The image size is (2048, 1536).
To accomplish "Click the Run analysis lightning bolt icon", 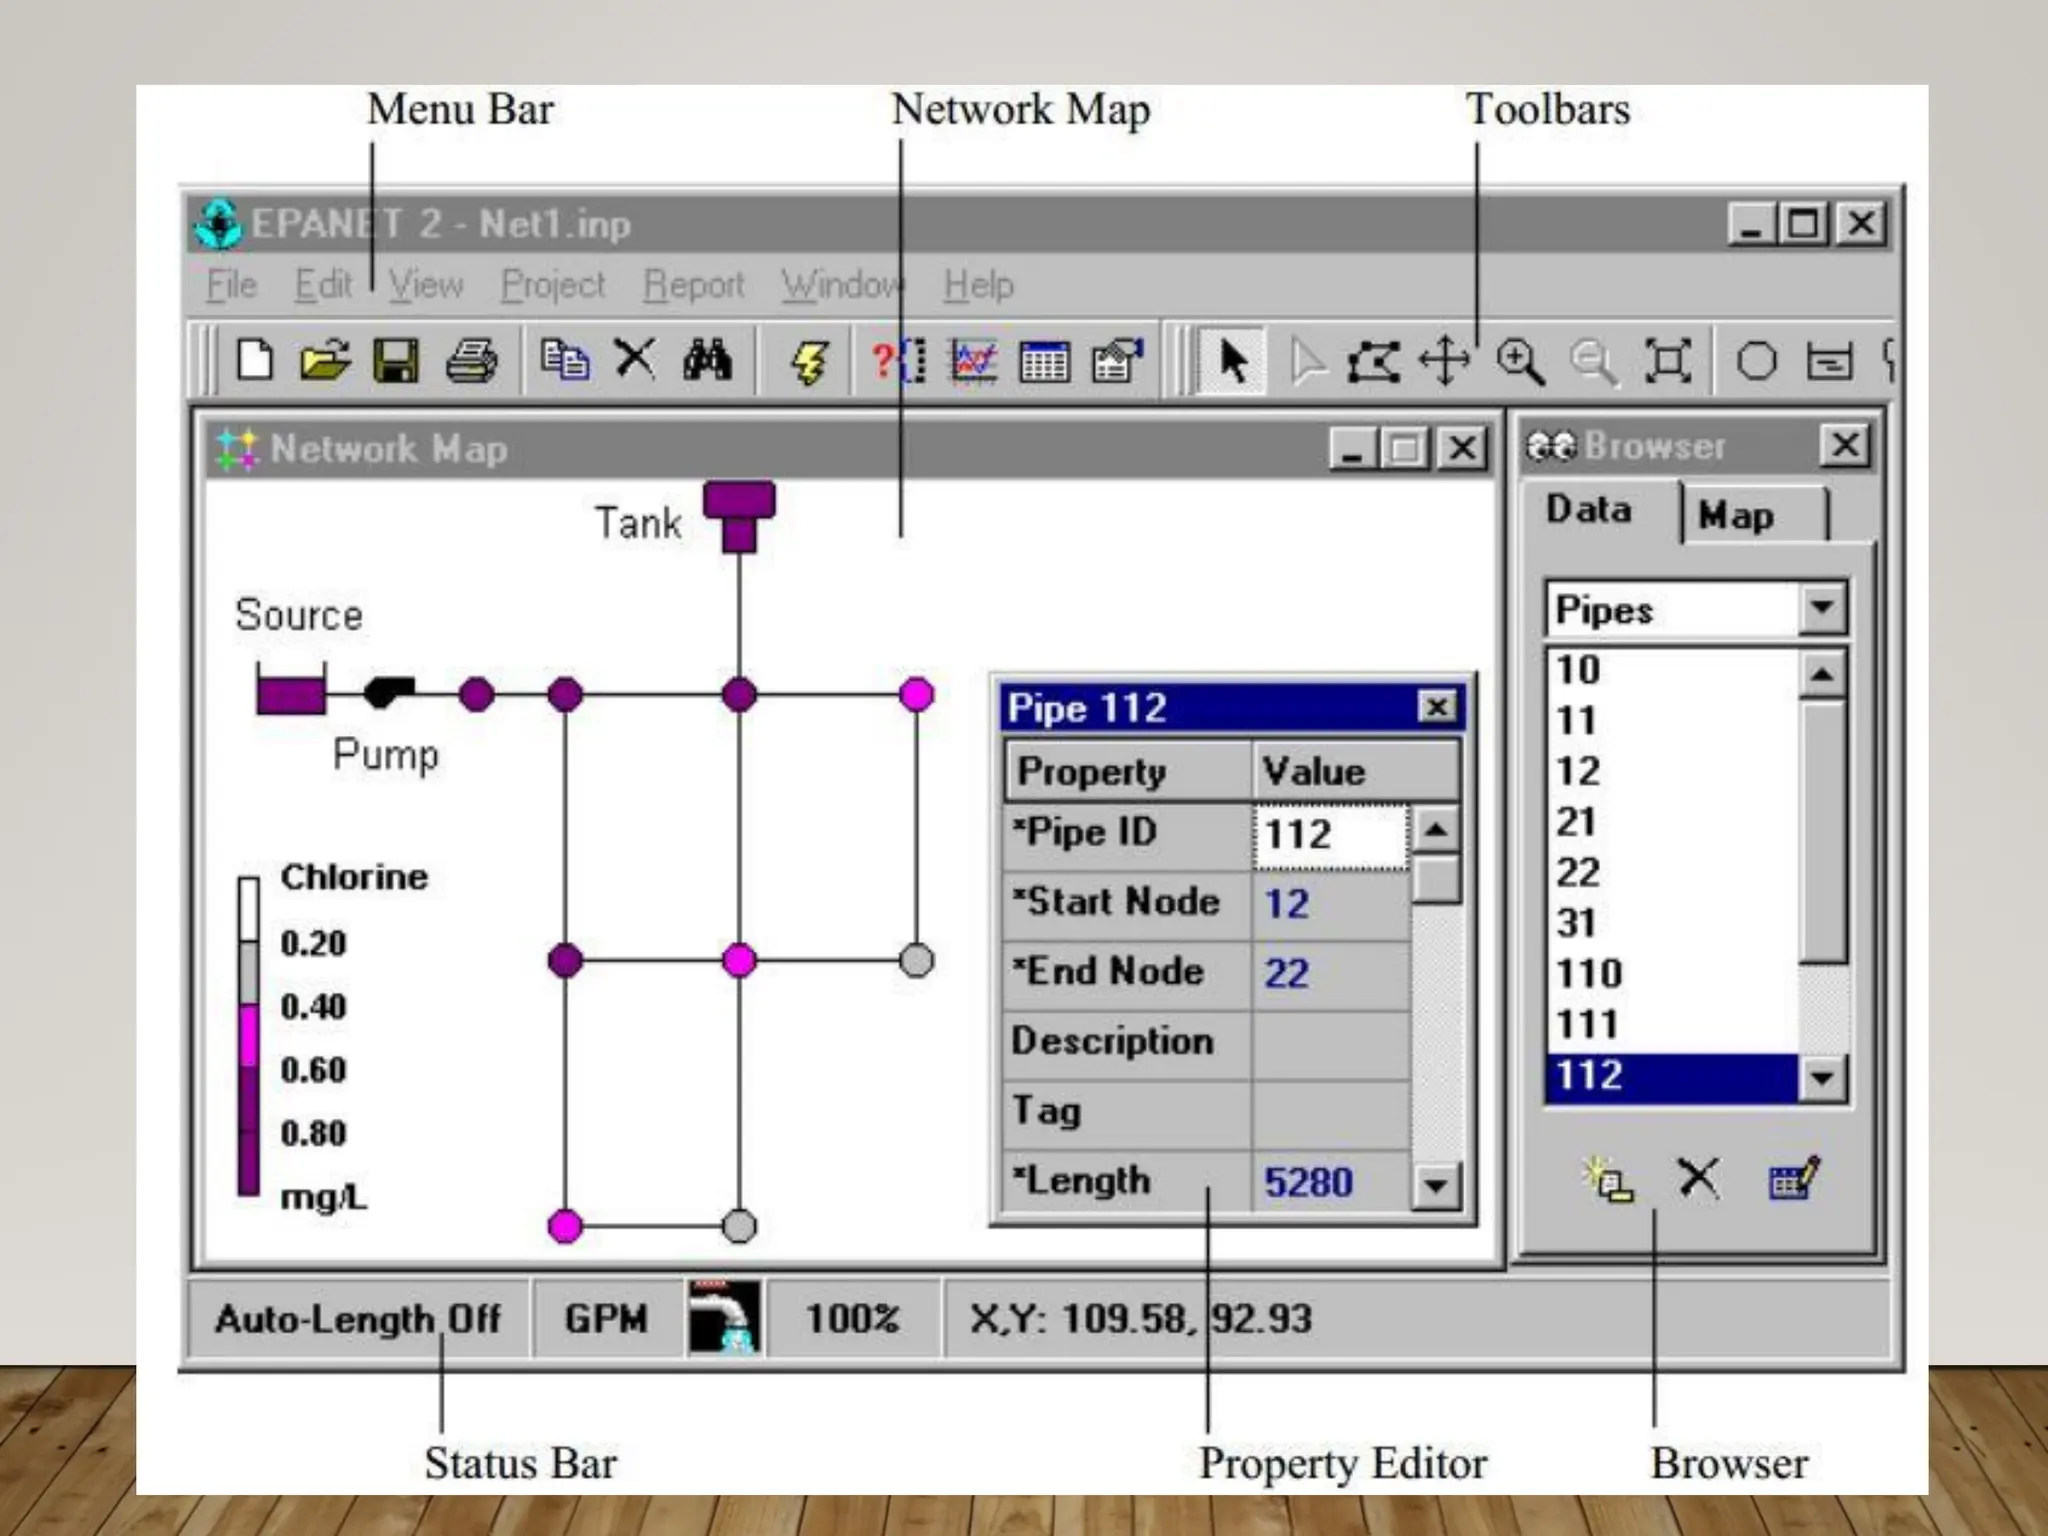I will (809, 362).
